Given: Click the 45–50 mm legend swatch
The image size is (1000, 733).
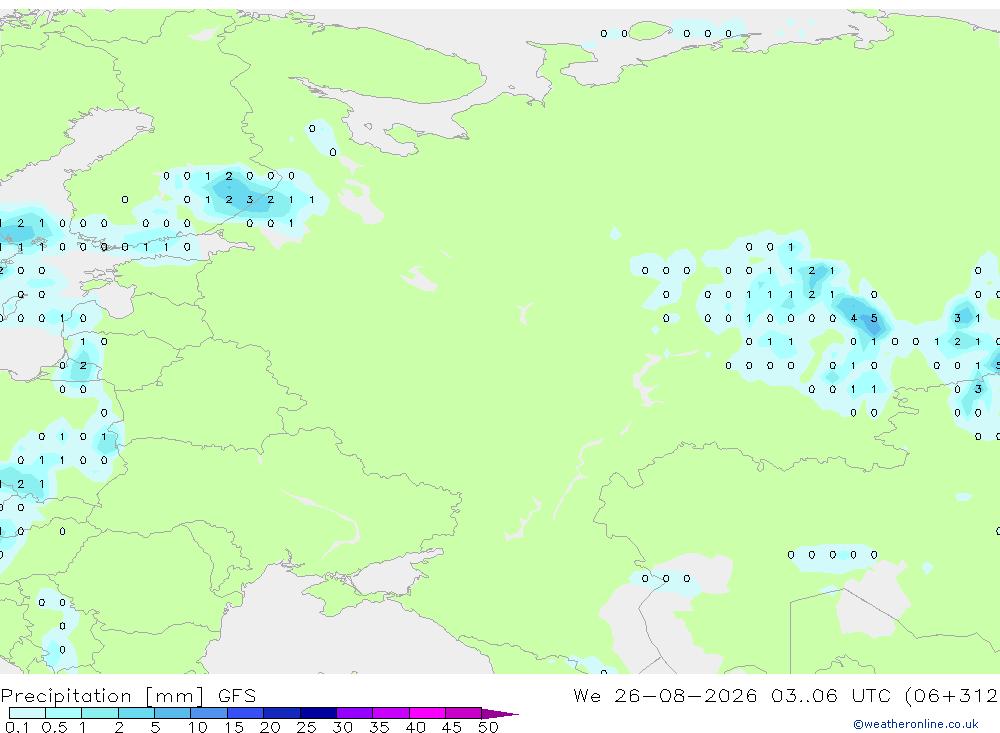Looking at the screenshot, I should 464,713.
